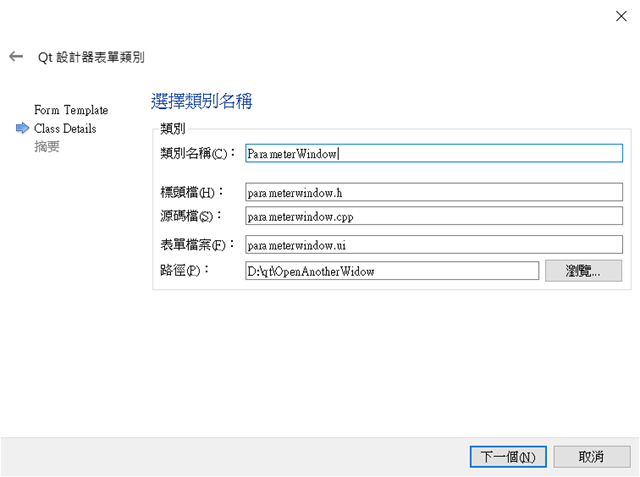Open the 瀏覽... browse button for path
The image size is (640, 477).
point(583,271)
